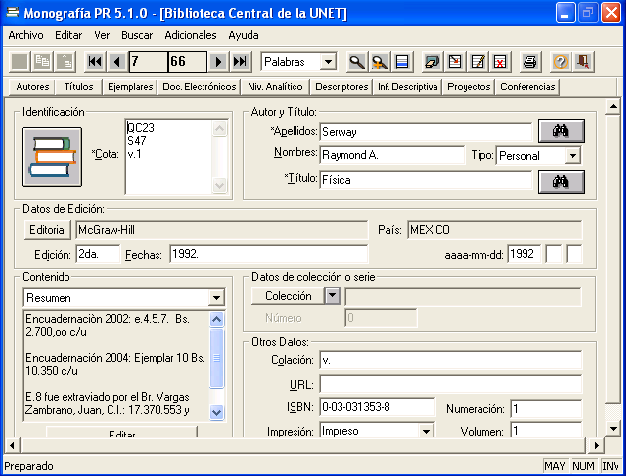
Task: Click the exit door icon
Action: click(583, 62)
